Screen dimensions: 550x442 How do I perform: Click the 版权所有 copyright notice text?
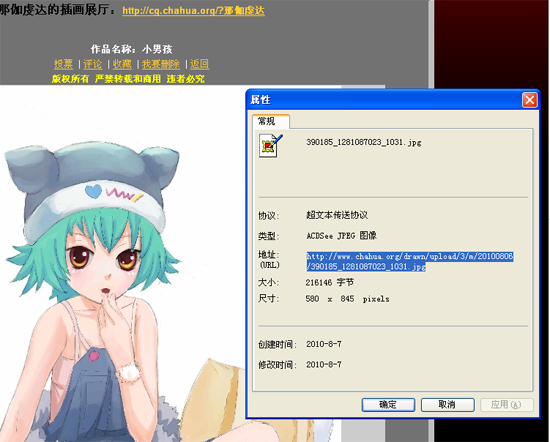coord(128,79)
